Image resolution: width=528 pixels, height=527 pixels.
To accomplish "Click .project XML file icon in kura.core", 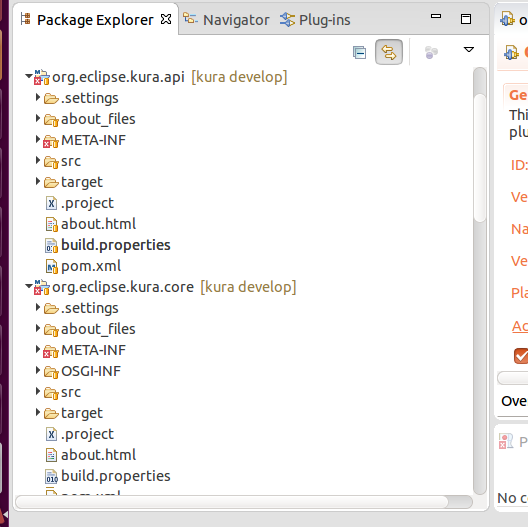I will [51, 434].
